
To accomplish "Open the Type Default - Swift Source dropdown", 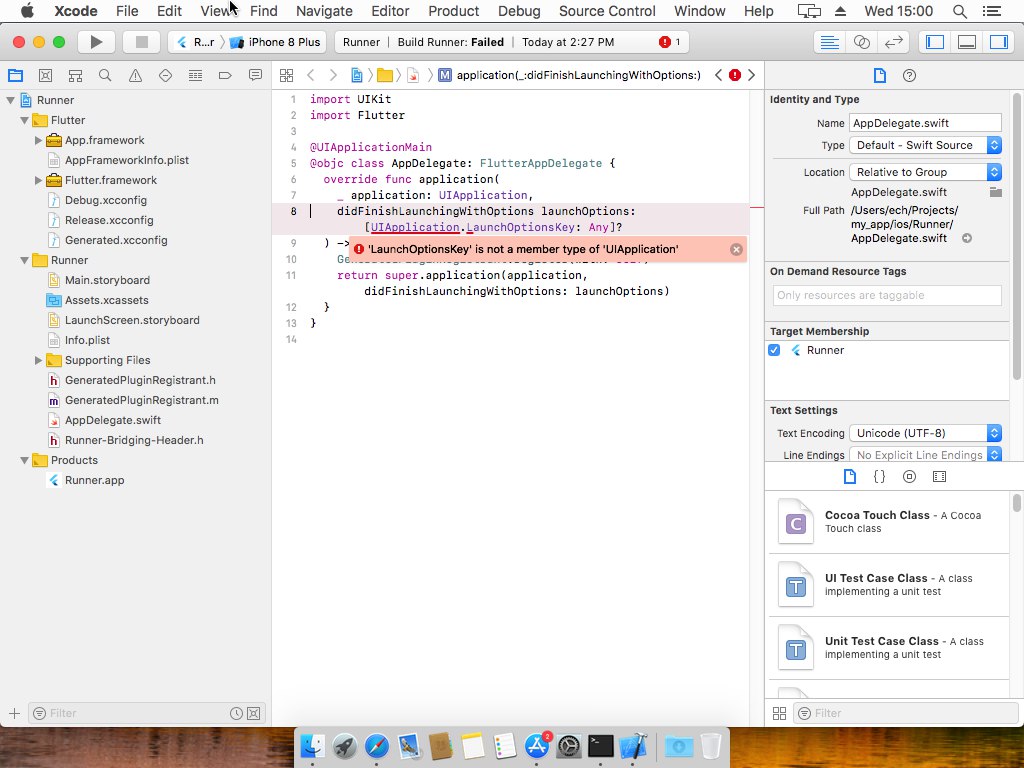I will click(925, 145).
